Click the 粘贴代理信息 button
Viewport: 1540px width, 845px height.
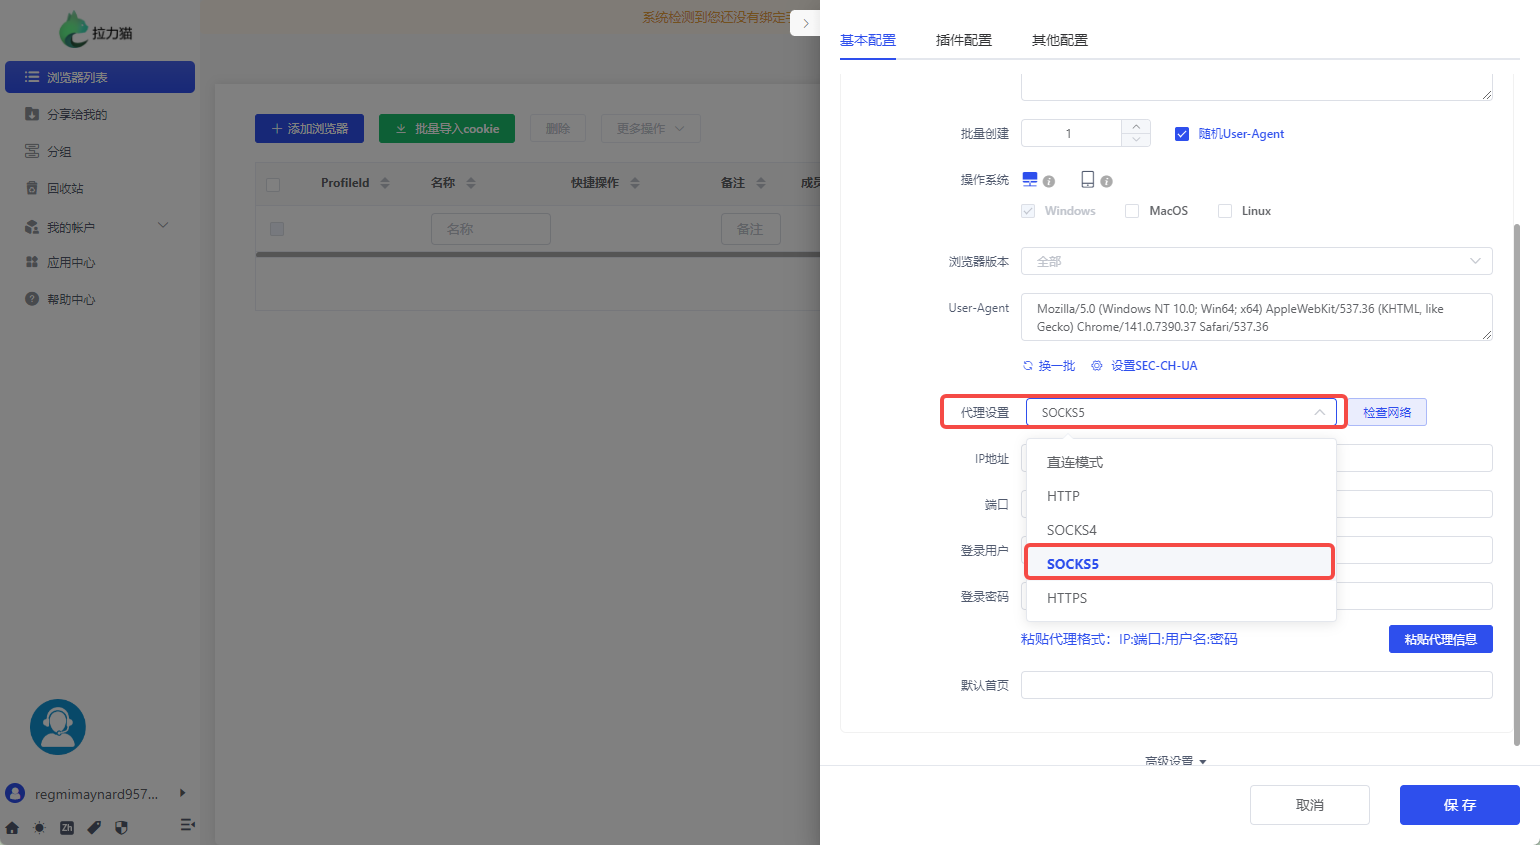click(1440, 639)
